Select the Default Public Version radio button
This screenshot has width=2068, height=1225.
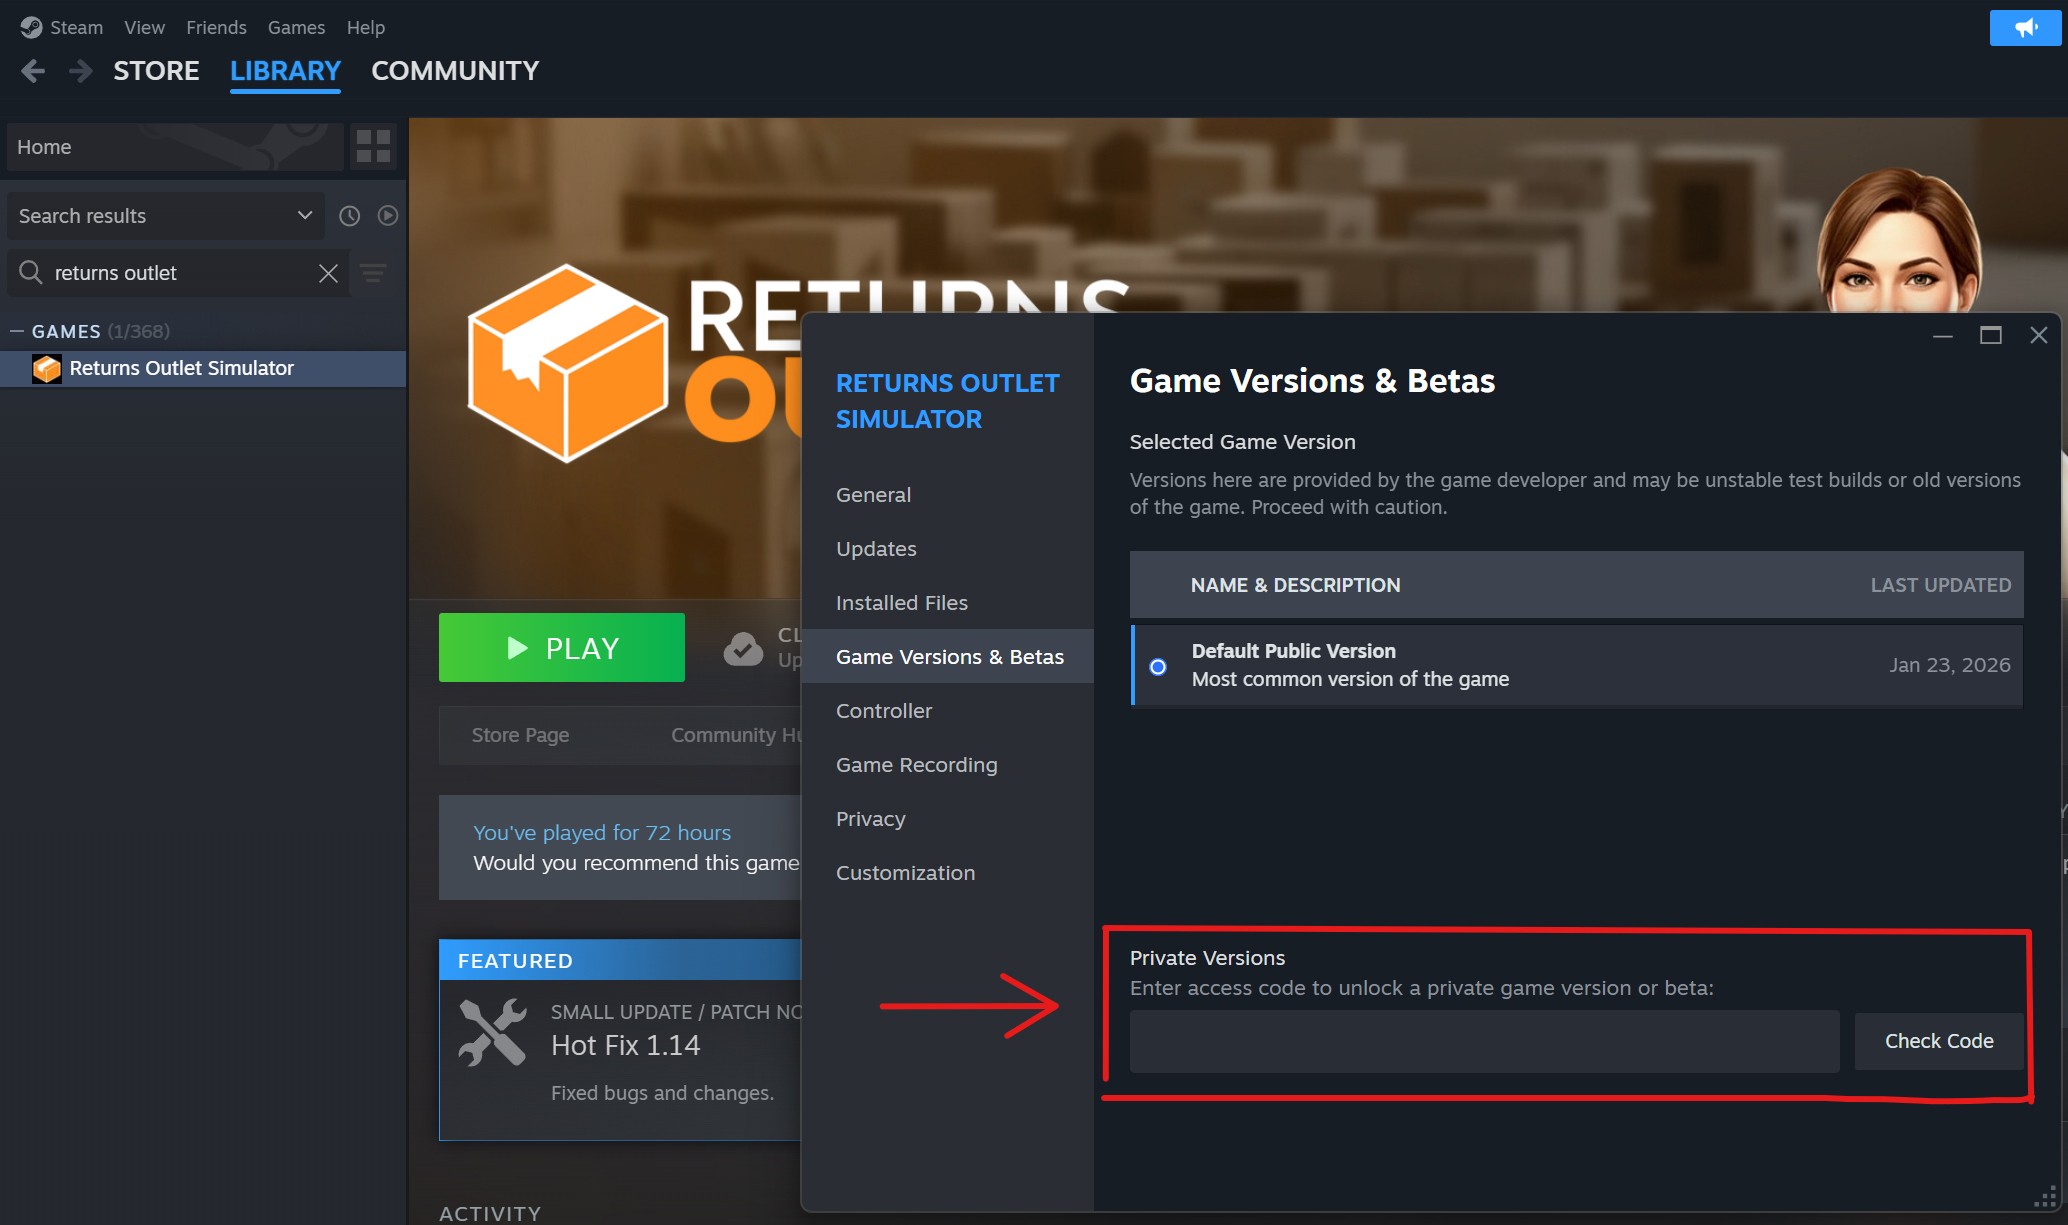click(x=1158, y=667)
